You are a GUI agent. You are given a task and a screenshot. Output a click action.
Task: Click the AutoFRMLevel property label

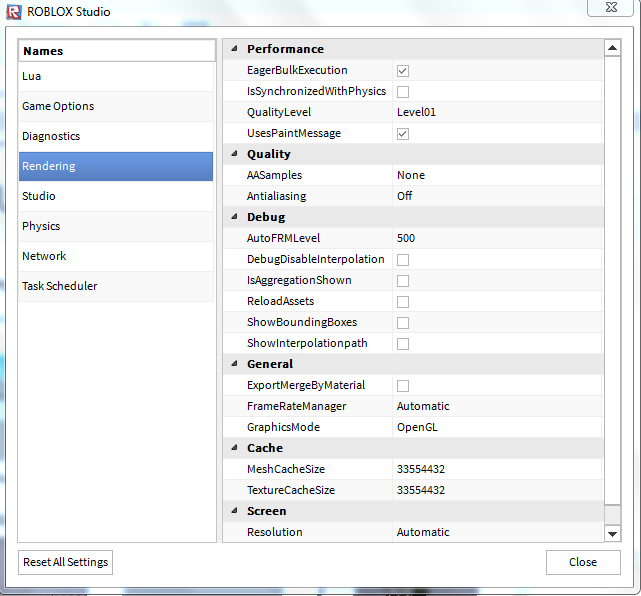coord(283,238)
